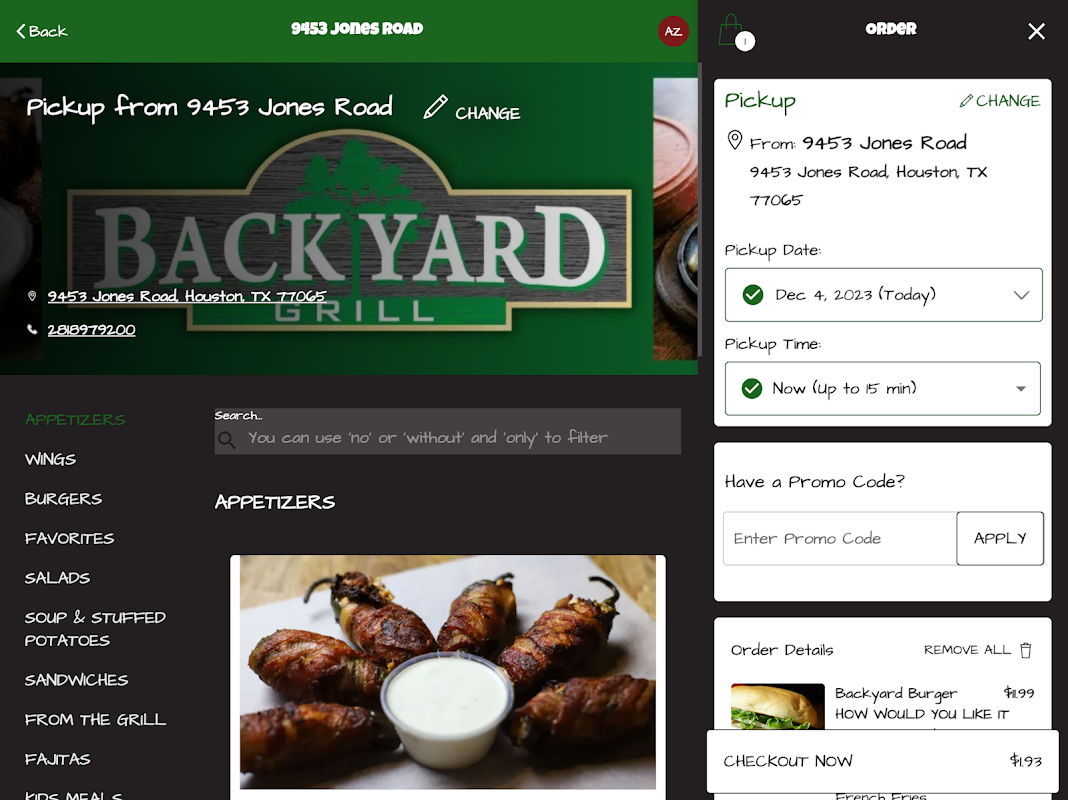This screenshot has height=800, width=1068.
Task: Select the Fajitas category
Action: [57, 758]
